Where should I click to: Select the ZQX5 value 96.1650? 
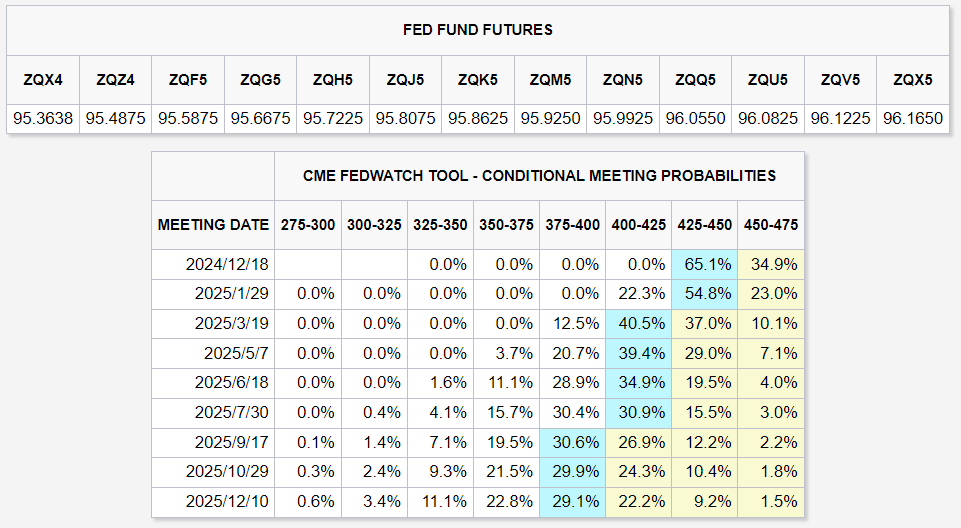(x=913, y=118)
